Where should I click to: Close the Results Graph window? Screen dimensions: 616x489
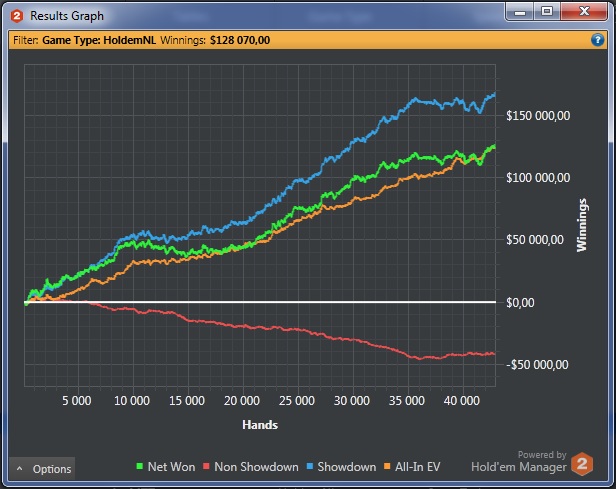584,11
